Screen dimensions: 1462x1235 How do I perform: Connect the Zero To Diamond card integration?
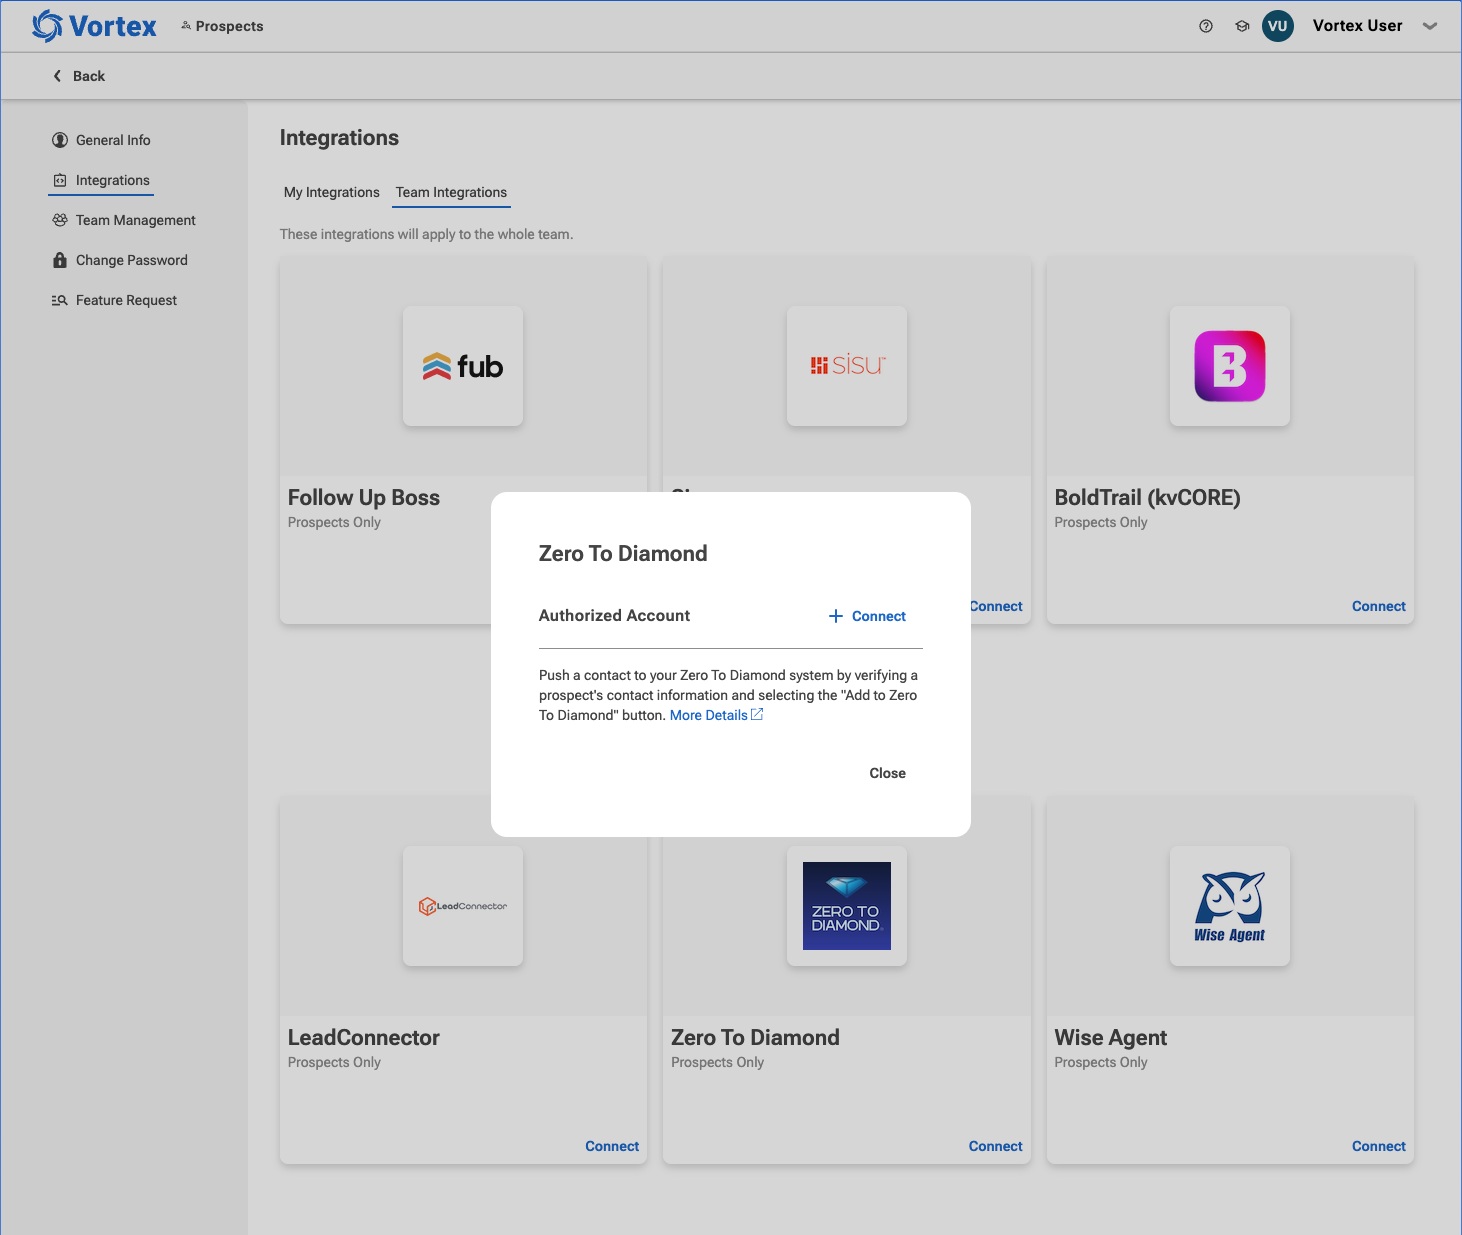click(x=995, y=1146)
